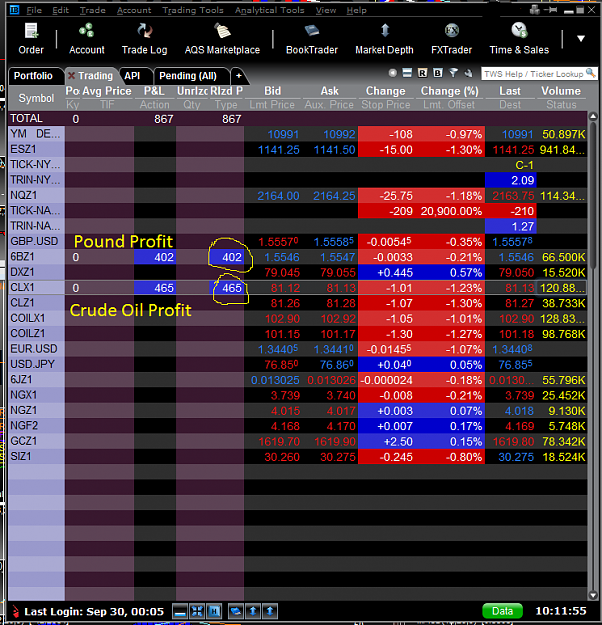
Task: Open the BookTrader tool
Action: [312, 39]
